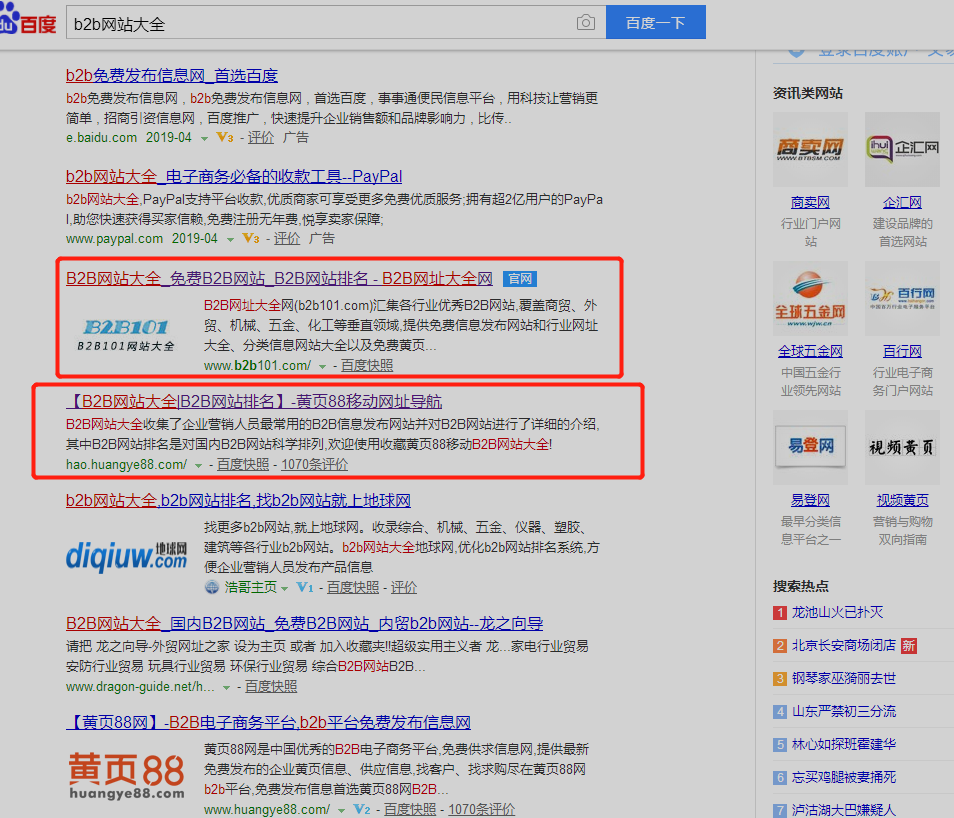
Task: Click the 易登网 text link
Action: point(810,500)
